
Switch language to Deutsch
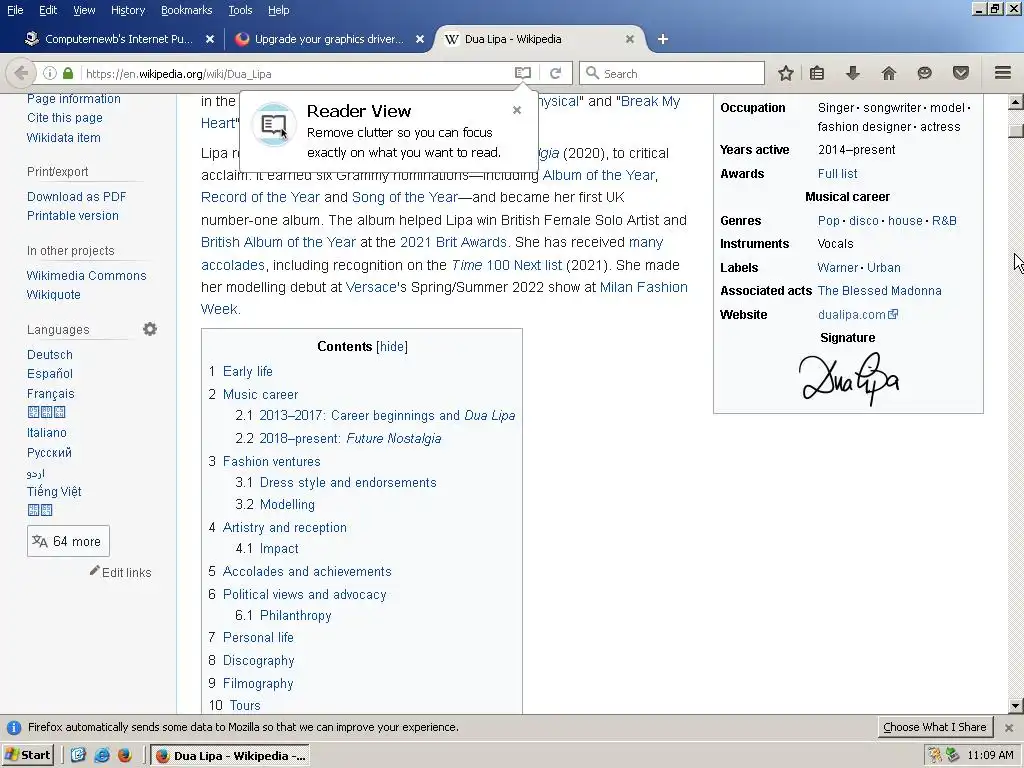50,355
